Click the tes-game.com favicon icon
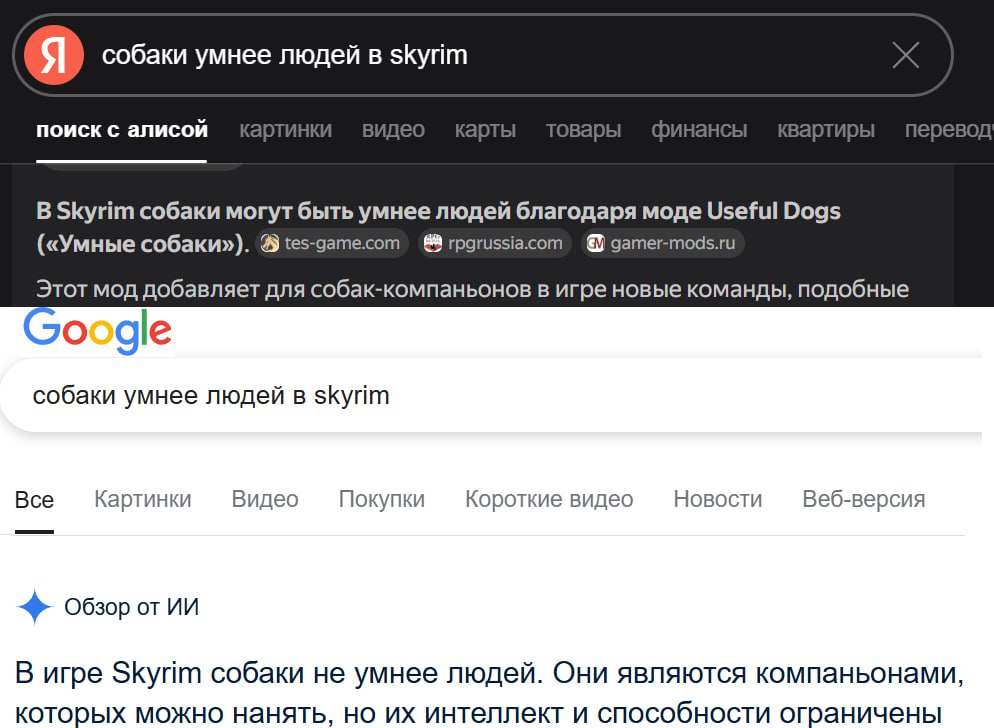This screenshot has width=994, height=728. (x=270, y=243)
